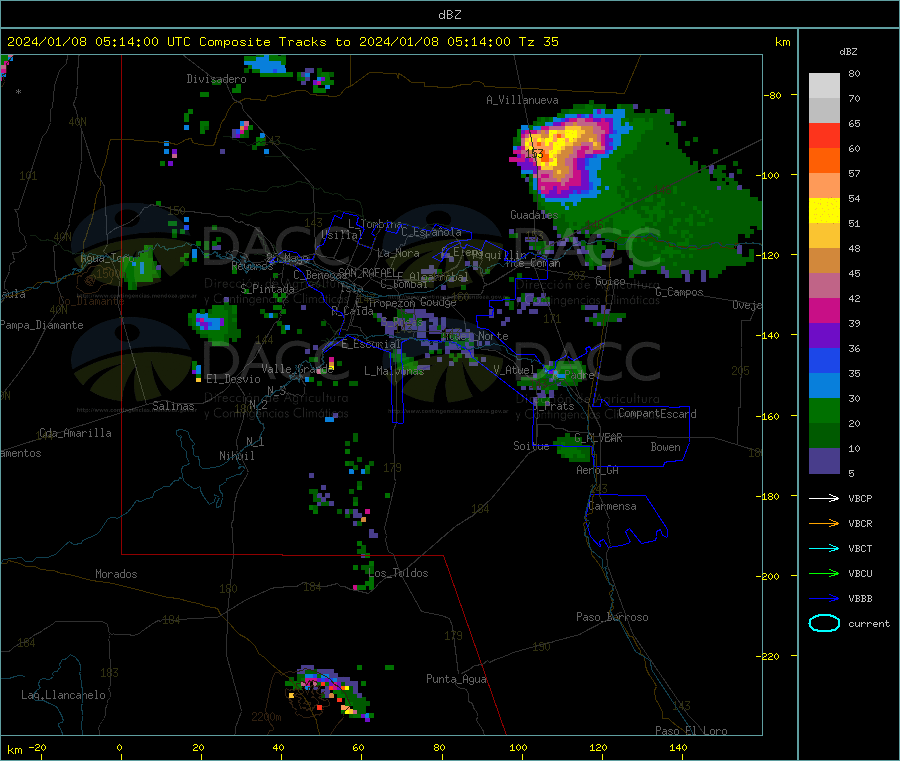Click the G_ALVEAR map label

pyautogui.click(x=598, y=437)
